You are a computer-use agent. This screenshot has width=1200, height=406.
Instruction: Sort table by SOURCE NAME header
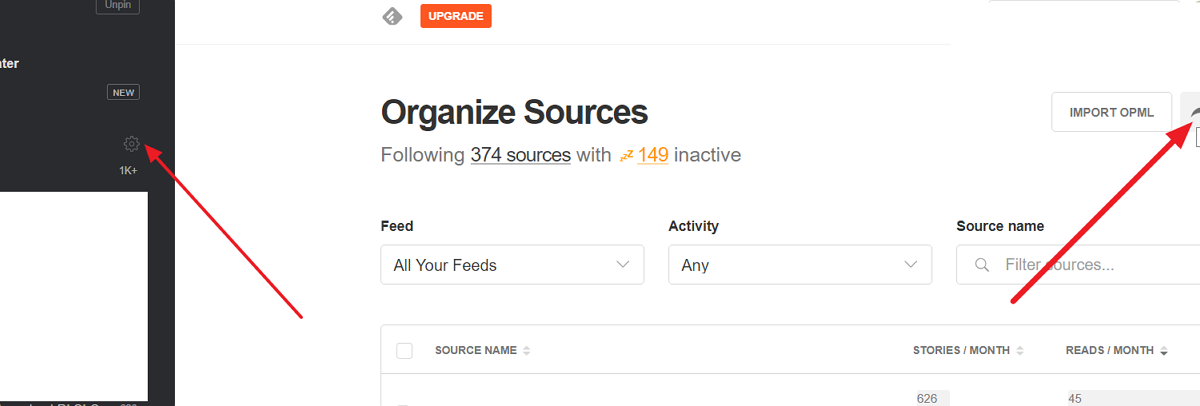coord(476,351)
